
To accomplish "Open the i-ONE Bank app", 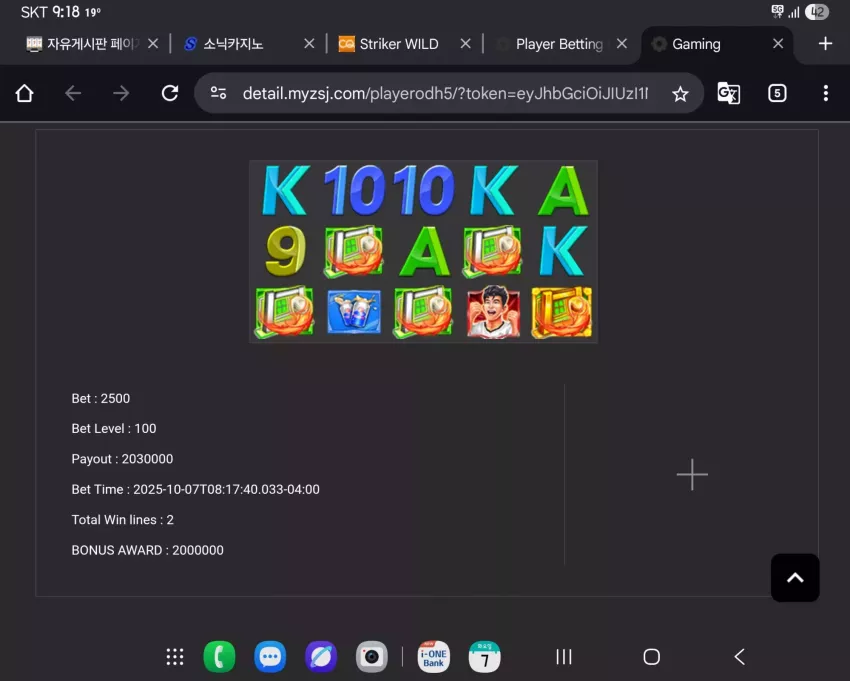I will 434,657.
